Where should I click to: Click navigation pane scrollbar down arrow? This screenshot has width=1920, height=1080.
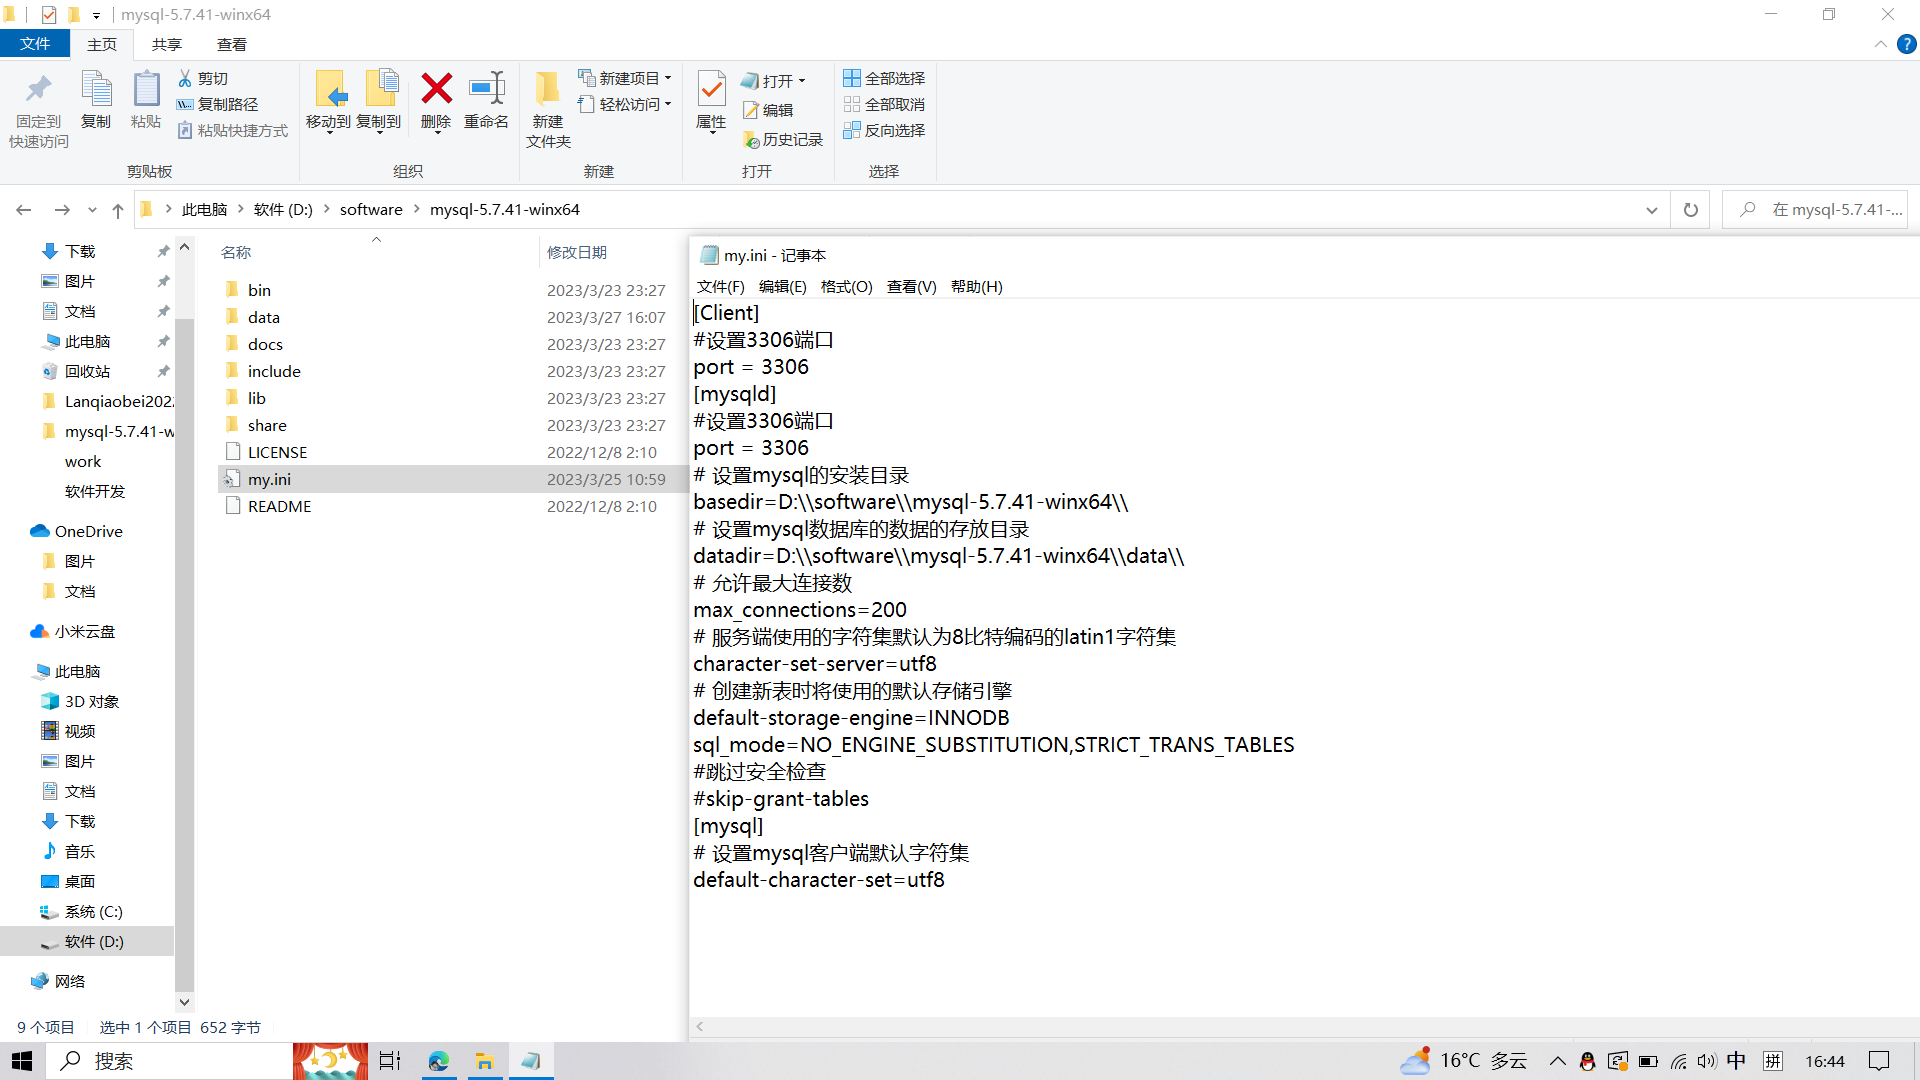point(184,1001)
